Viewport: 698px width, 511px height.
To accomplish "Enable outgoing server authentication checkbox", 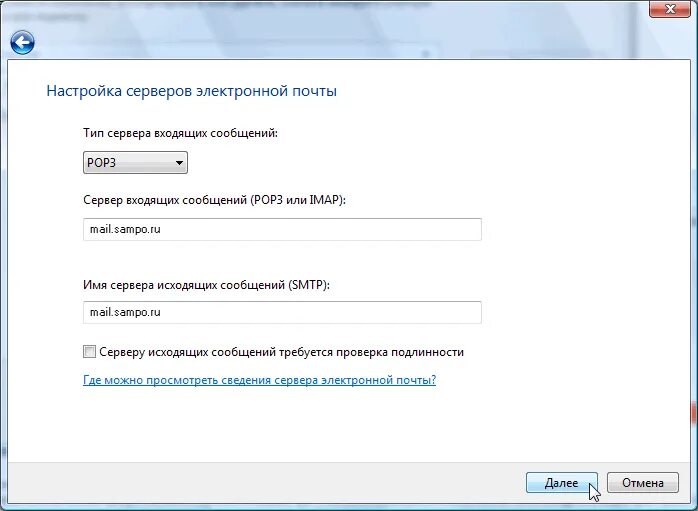I will tap(89, 352).
